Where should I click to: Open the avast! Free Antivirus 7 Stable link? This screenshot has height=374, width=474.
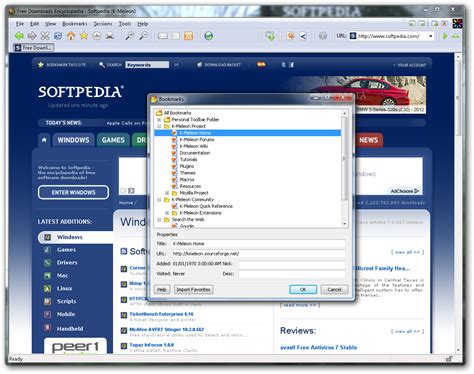click(x=318, y=347)
